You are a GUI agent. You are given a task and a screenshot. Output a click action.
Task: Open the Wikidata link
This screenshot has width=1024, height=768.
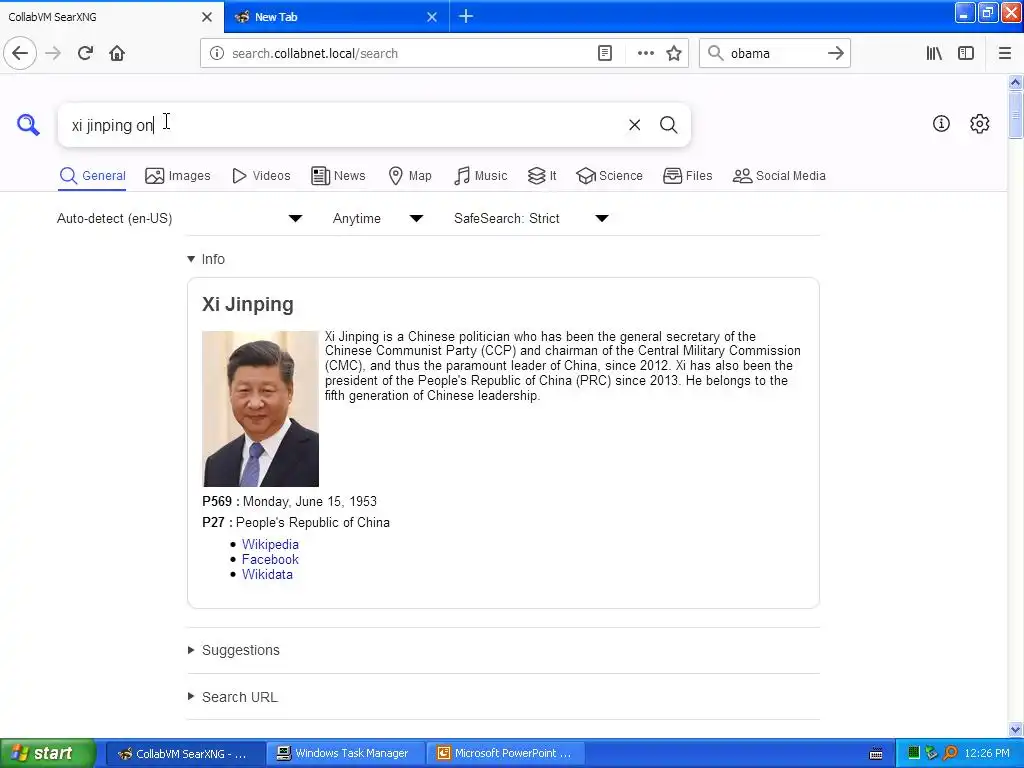(267, 574)
